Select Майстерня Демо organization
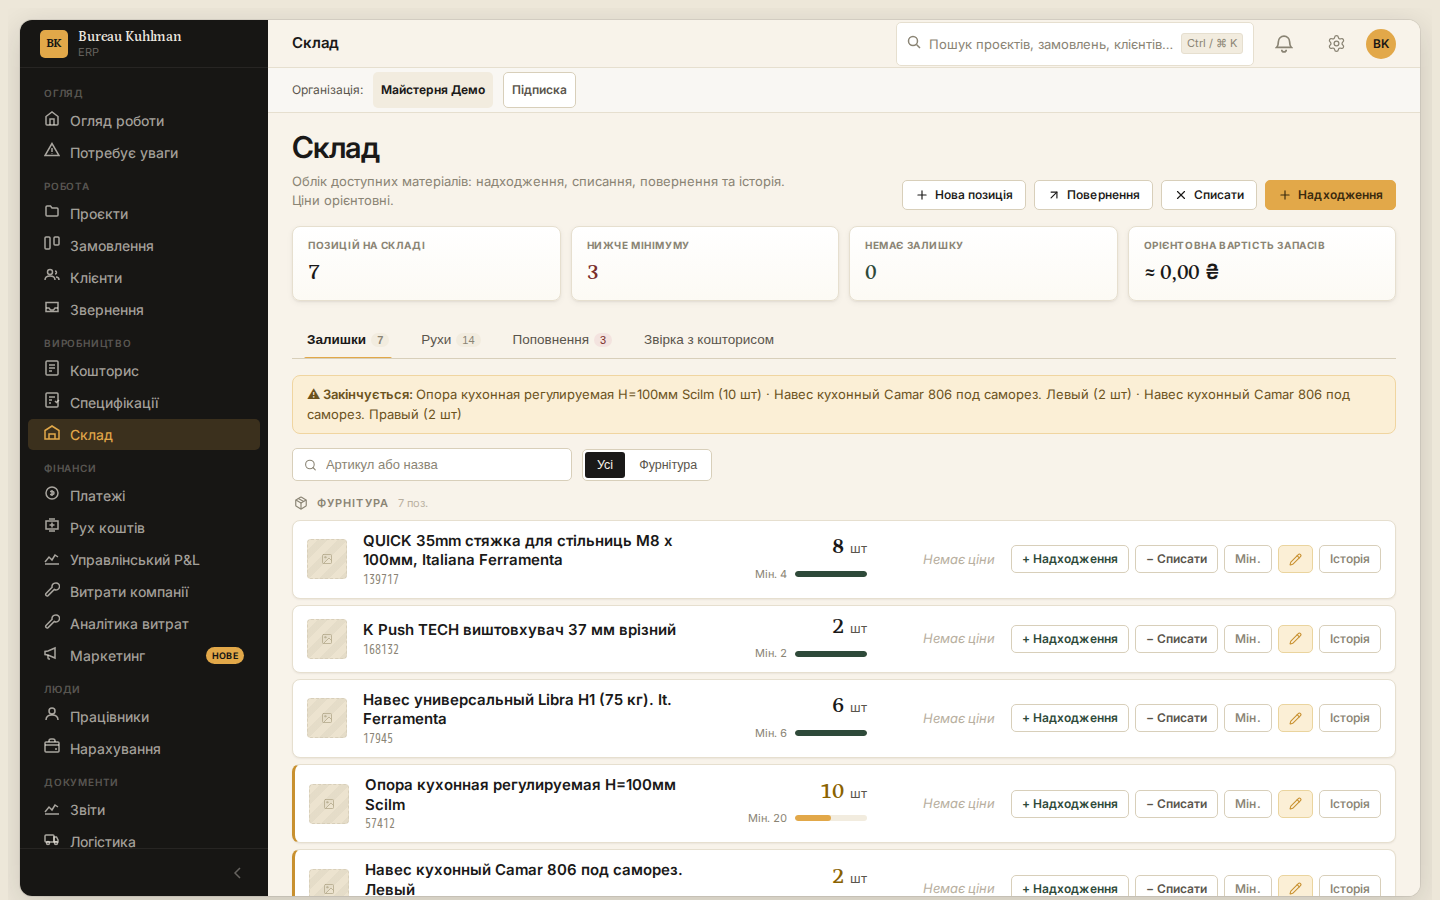This screenshot has height=900, width=1440. click(433, 90)
